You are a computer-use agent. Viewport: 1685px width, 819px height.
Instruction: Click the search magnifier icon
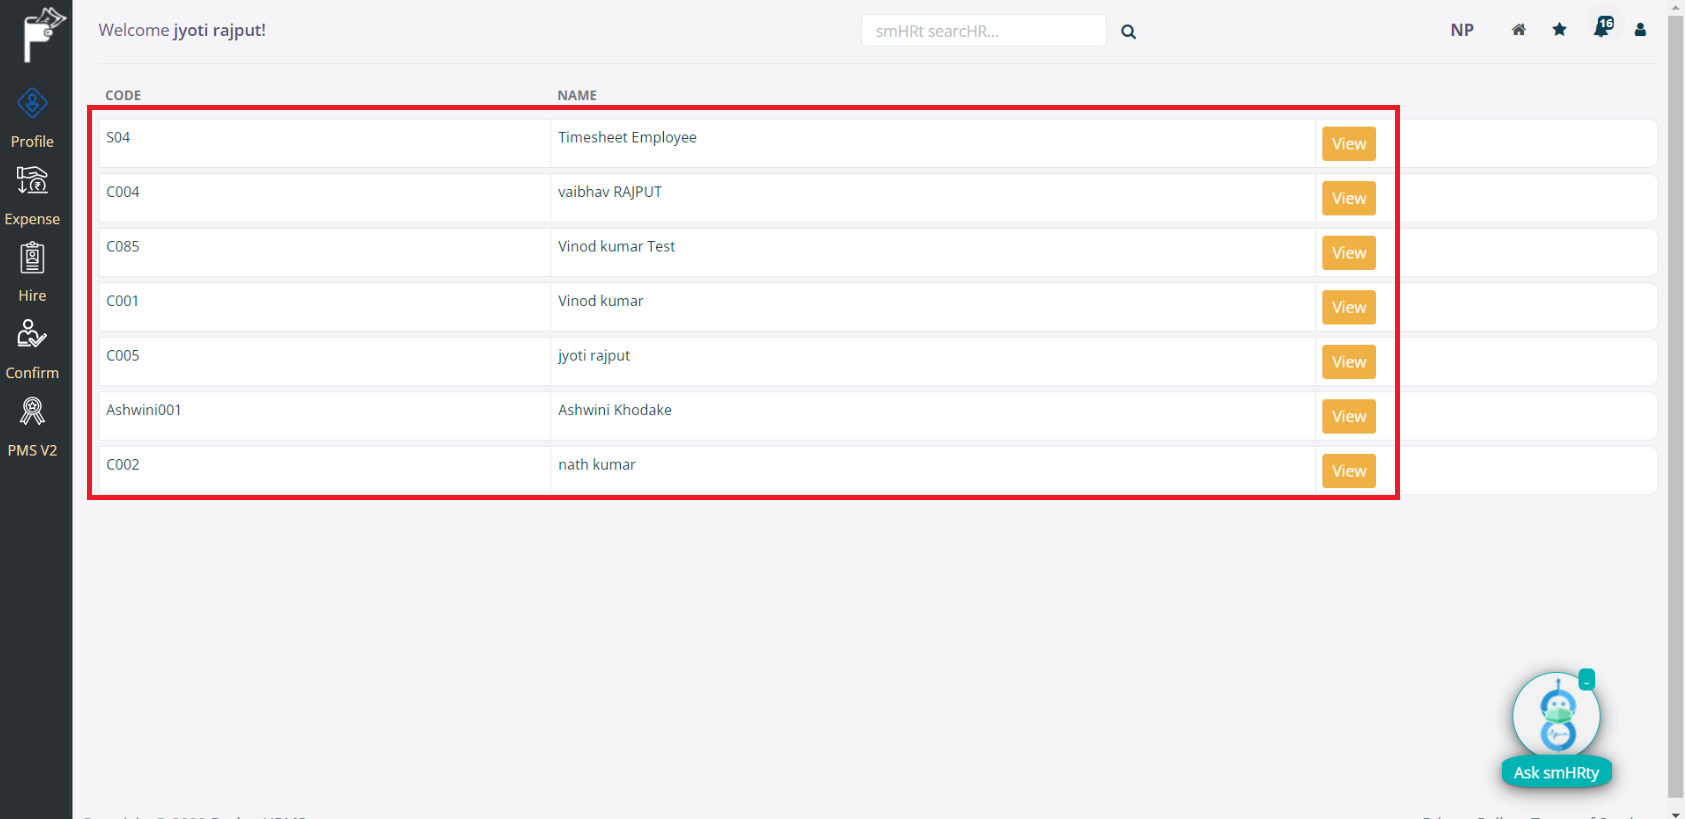[1128, 31]
